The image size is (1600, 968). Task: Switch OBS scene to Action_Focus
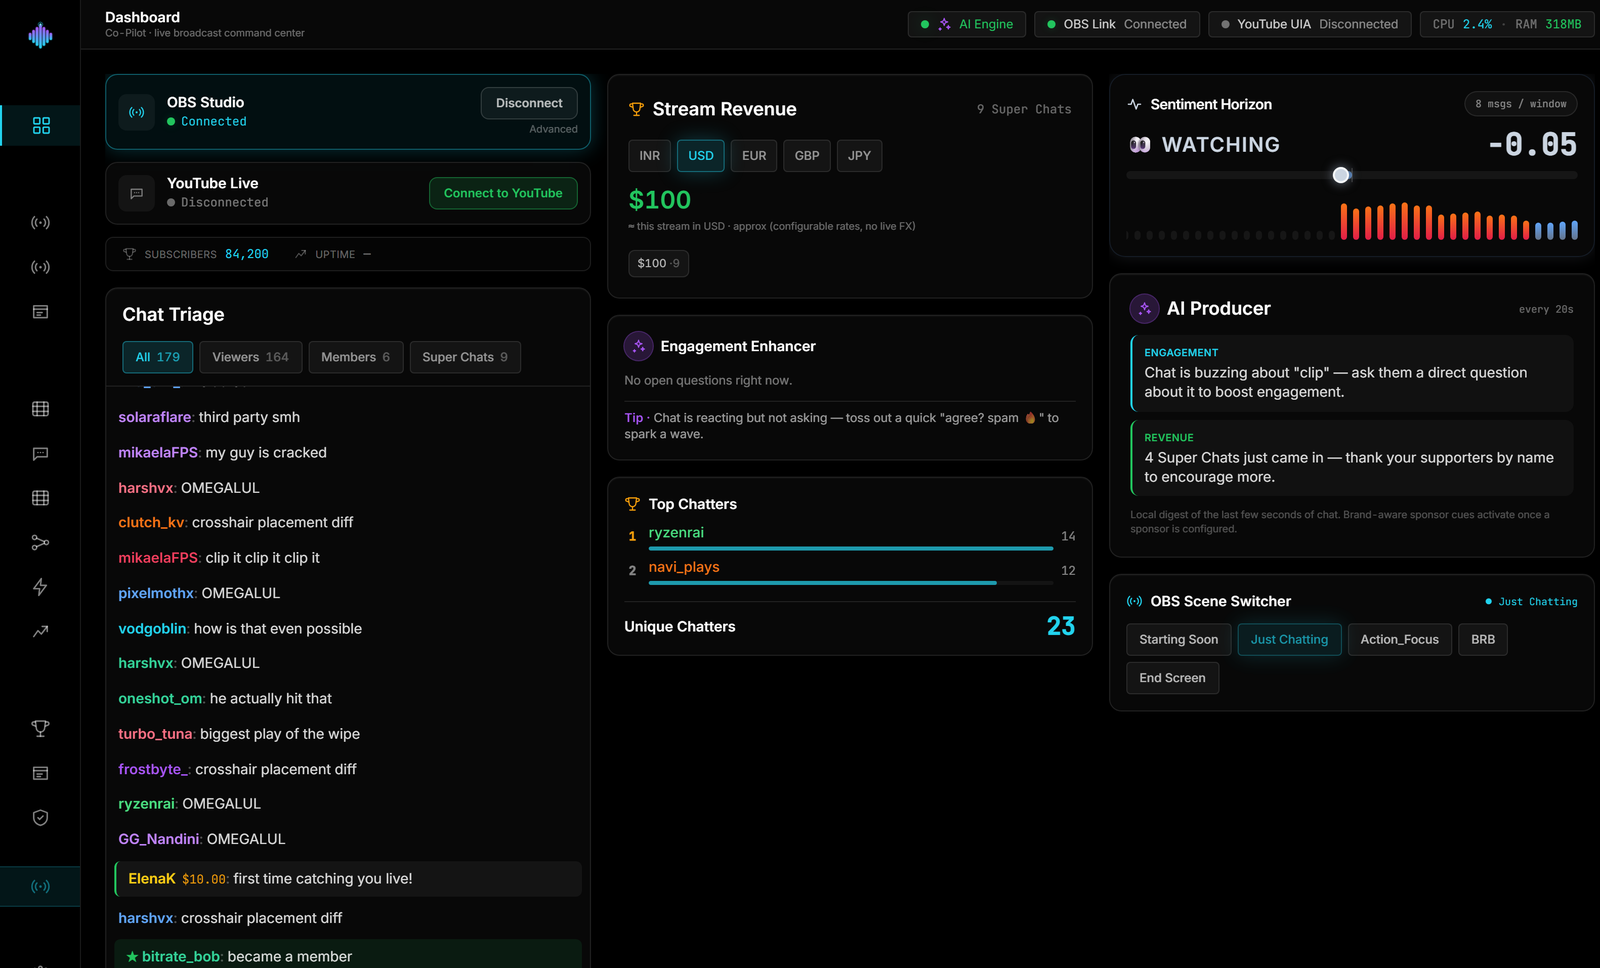click(x=1399, y=640)
